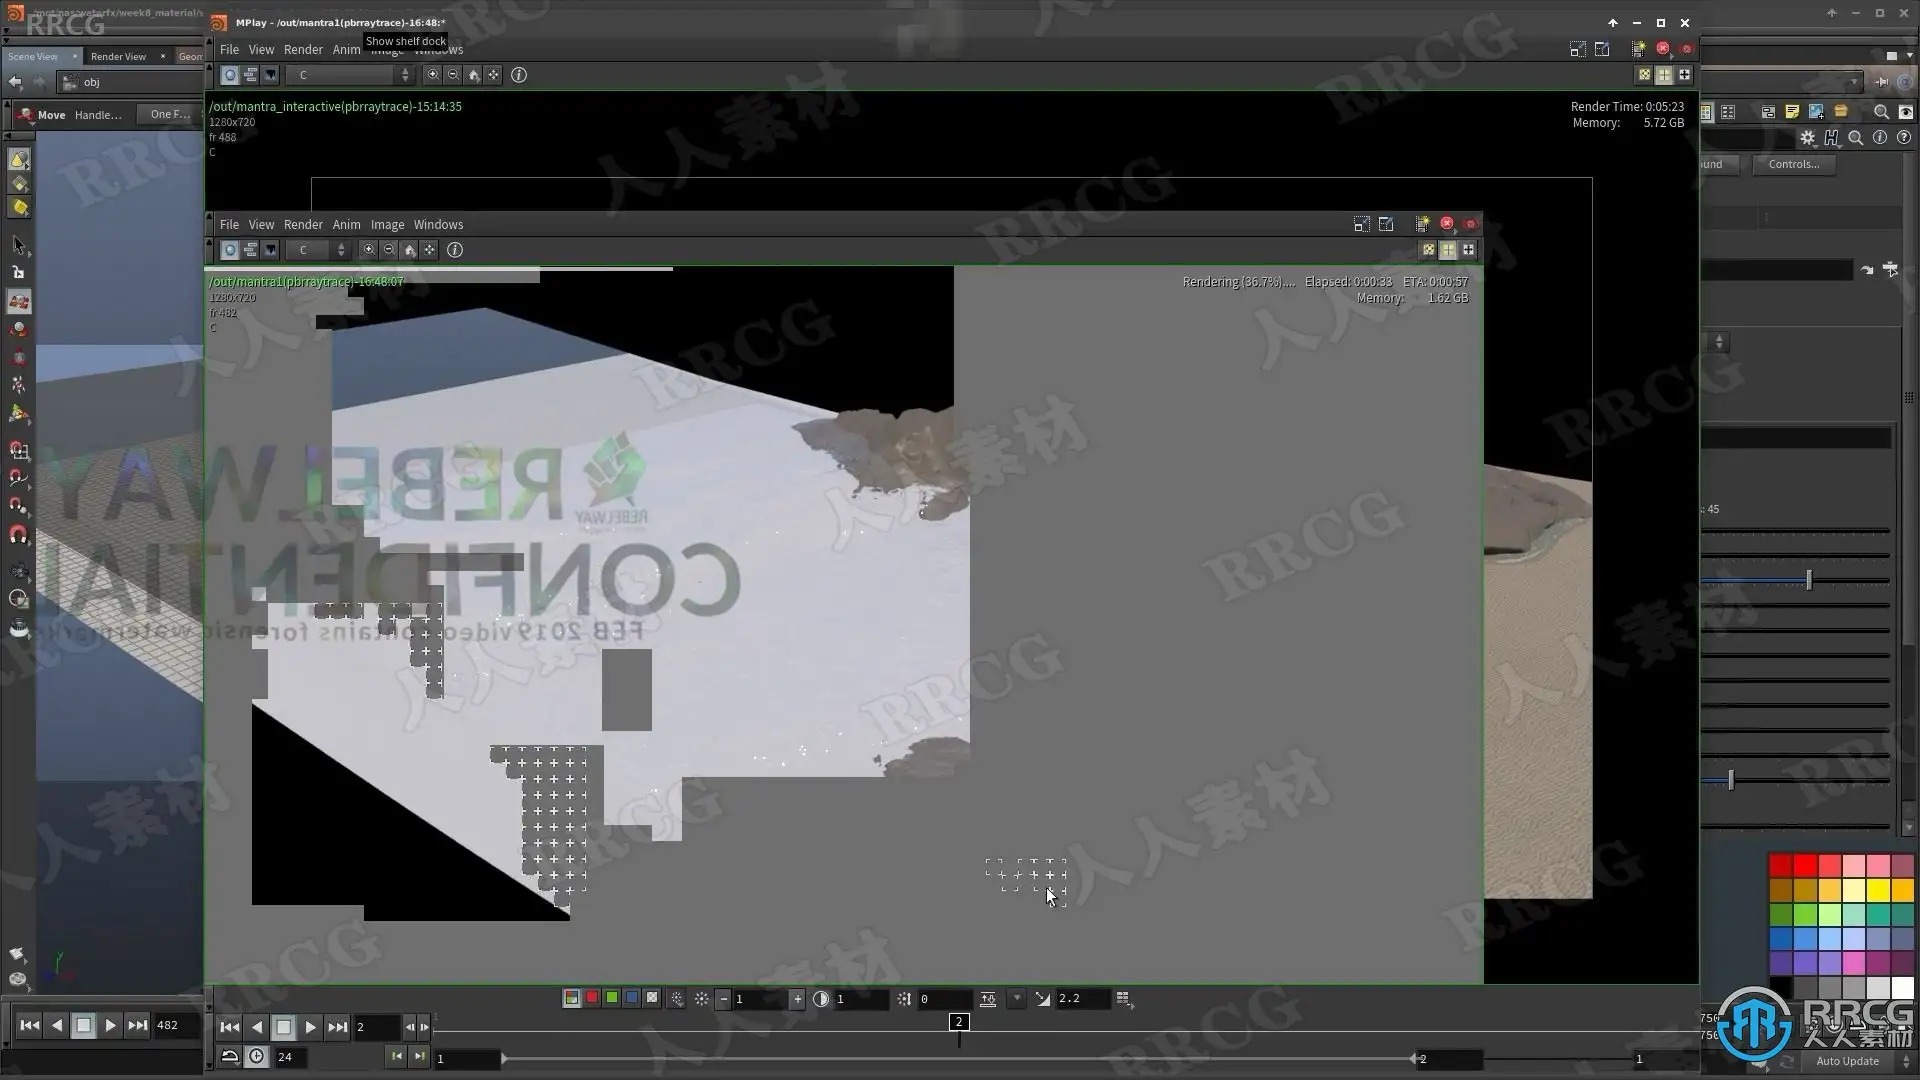Viewport: 1920px width, 1080px height.
Task: Click zoom out icon in inner MPlay toolbar
Action: [x=389, y=250]
